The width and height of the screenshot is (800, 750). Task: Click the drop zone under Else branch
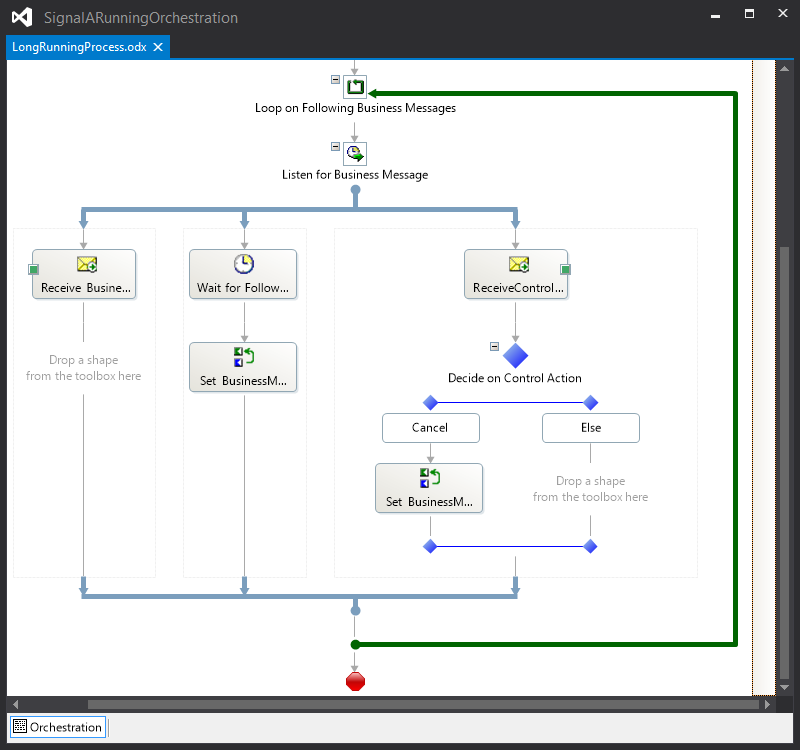click(x=590, y=489)
